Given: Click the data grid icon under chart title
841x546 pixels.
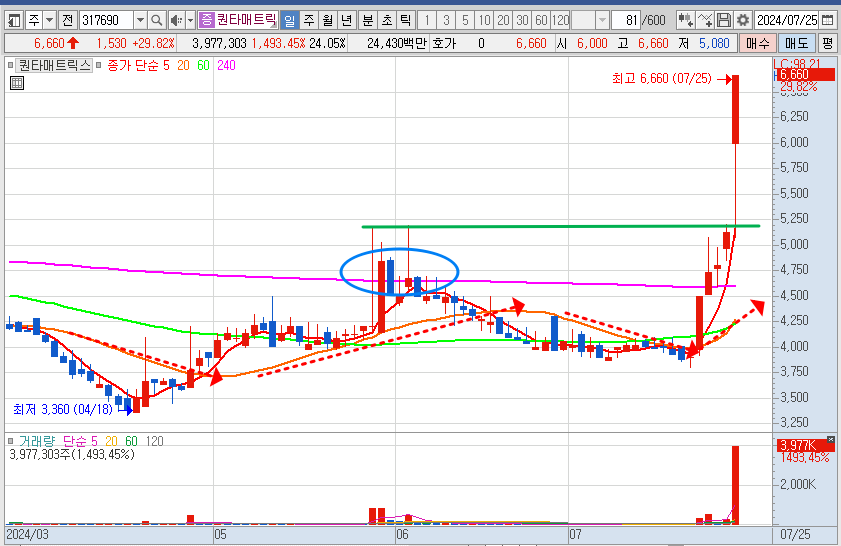Looking at the screenshot, I should coord(17,83).
